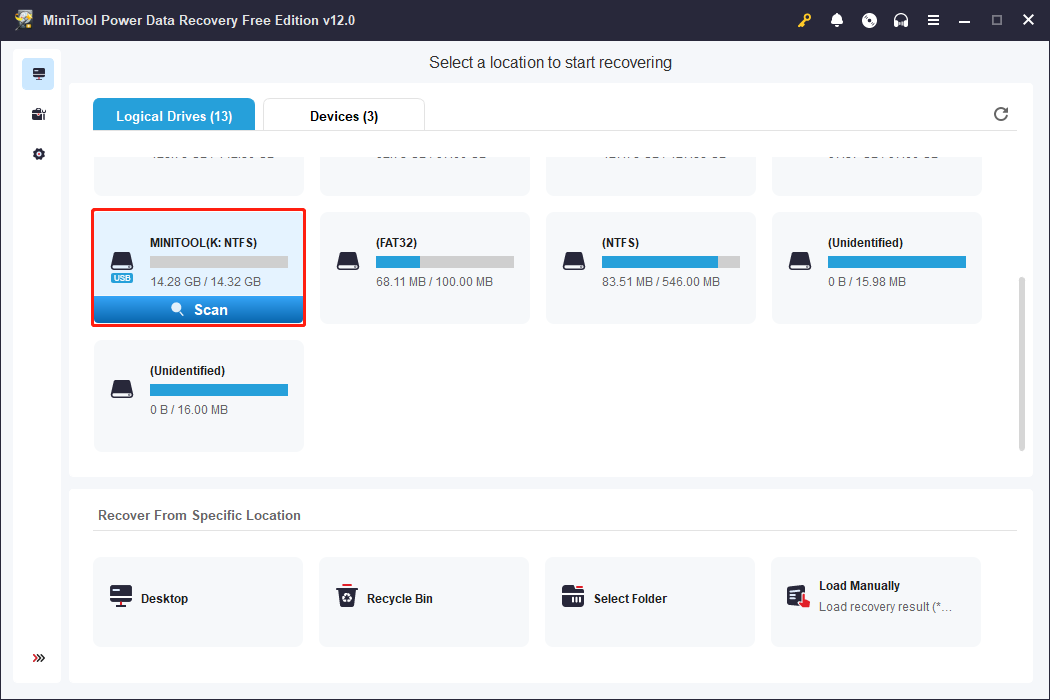Open the notifications bell
This screenshot has width=1050, height=700.
click(836, 20)
